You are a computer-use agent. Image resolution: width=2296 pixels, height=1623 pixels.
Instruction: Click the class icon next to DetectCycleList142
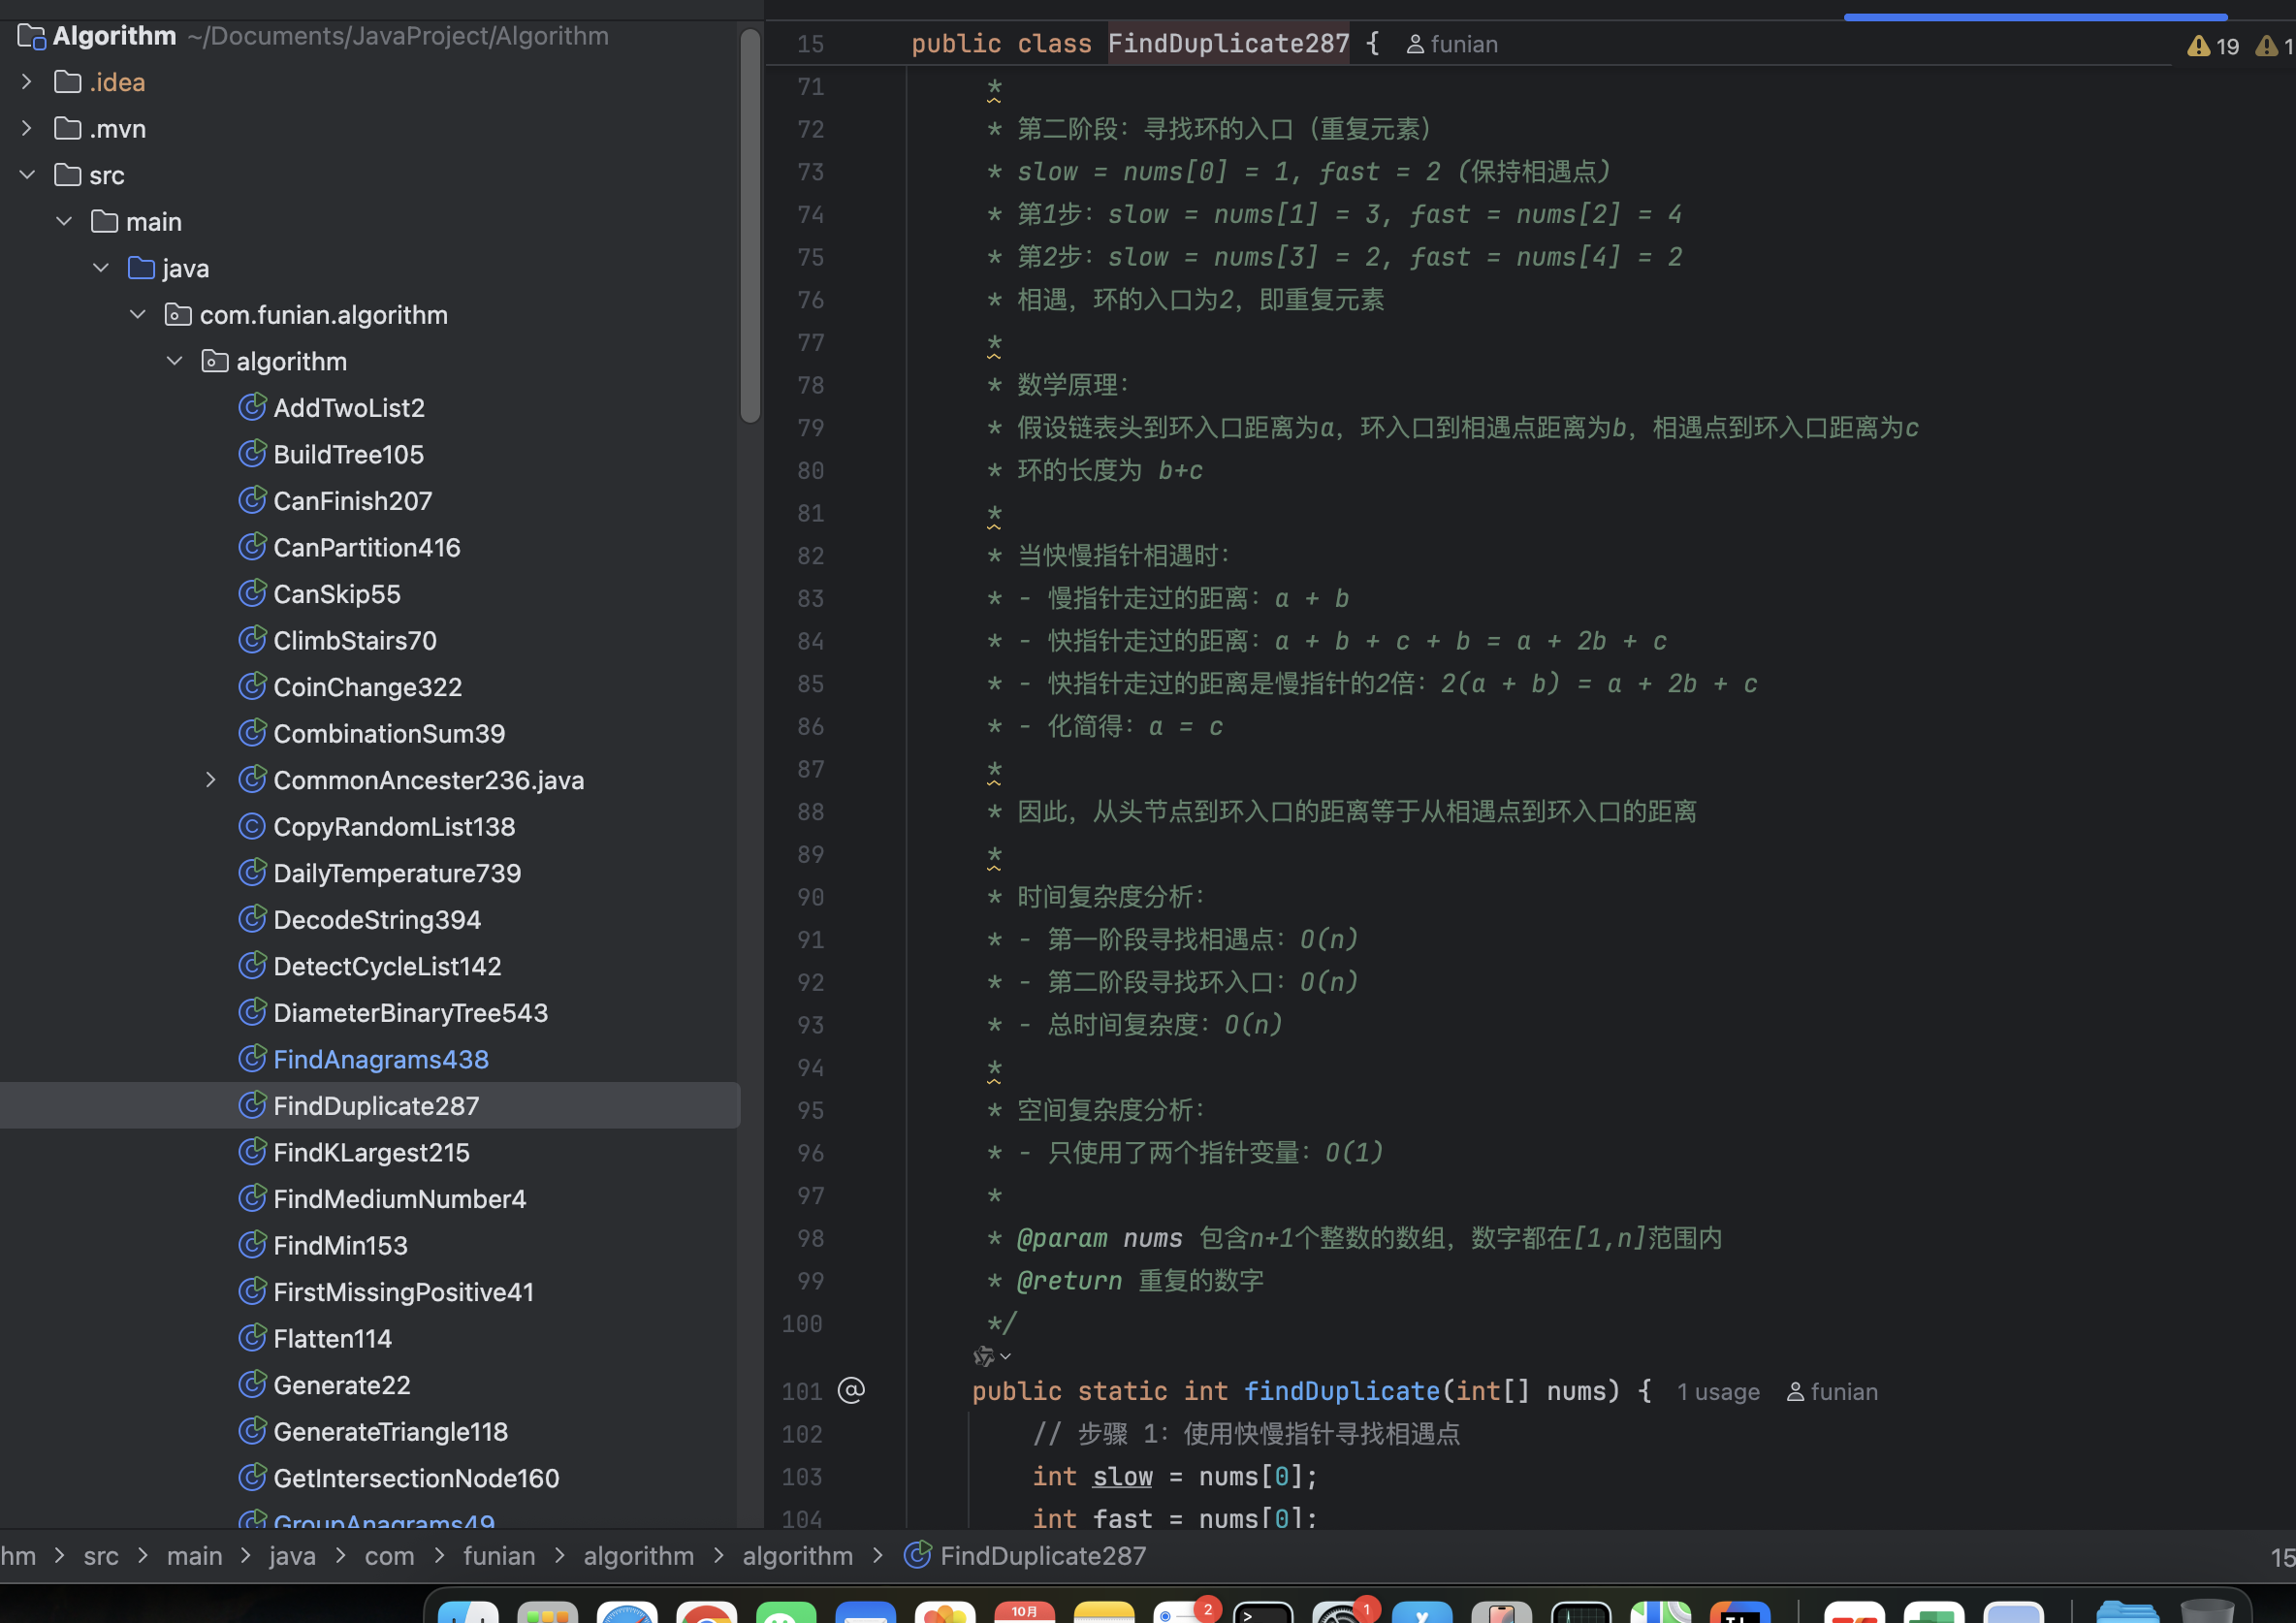pos(252,965)
